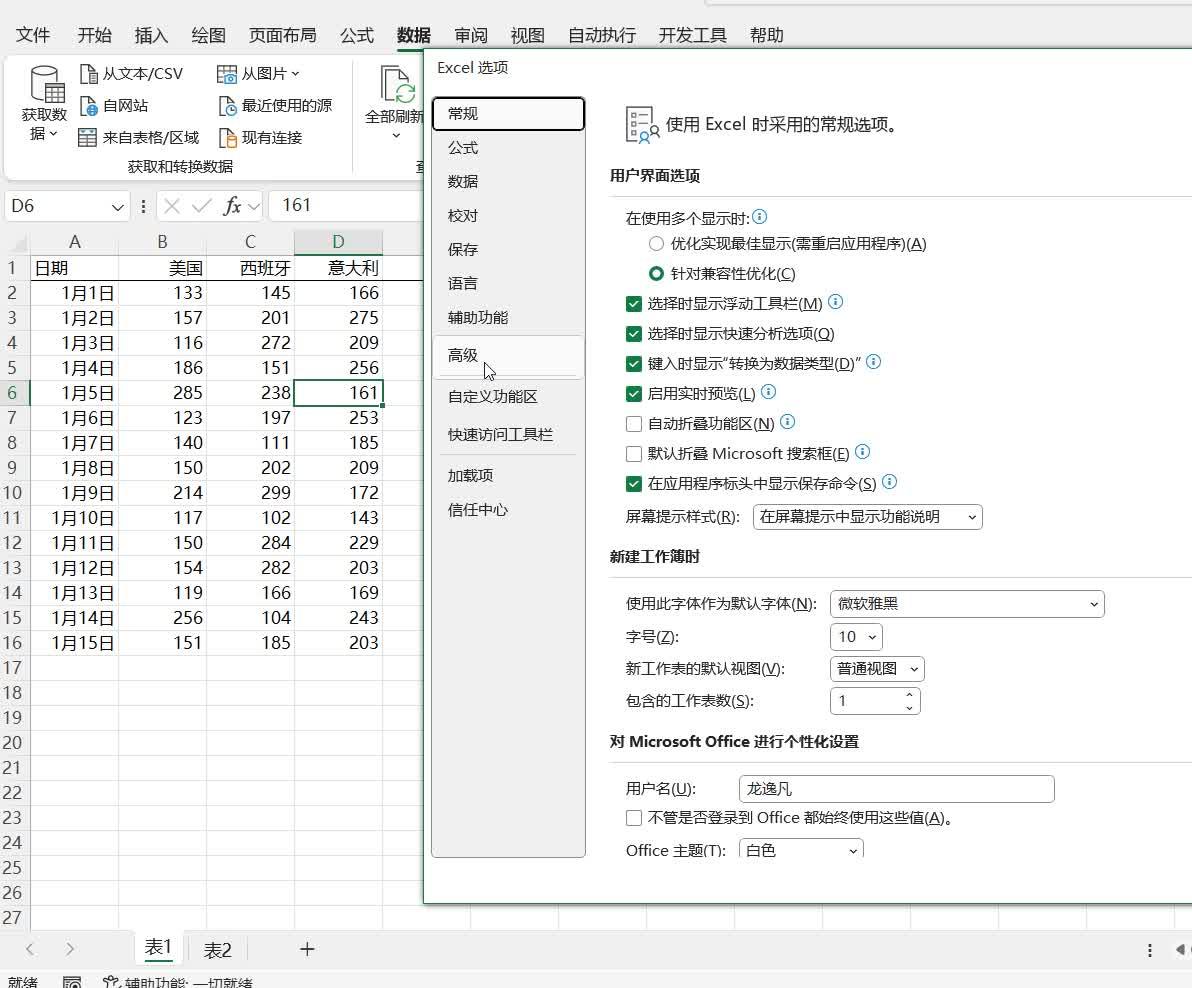Open font size dropdown showing 10
The image size is (1192, 988).
[x=857, y=637]
